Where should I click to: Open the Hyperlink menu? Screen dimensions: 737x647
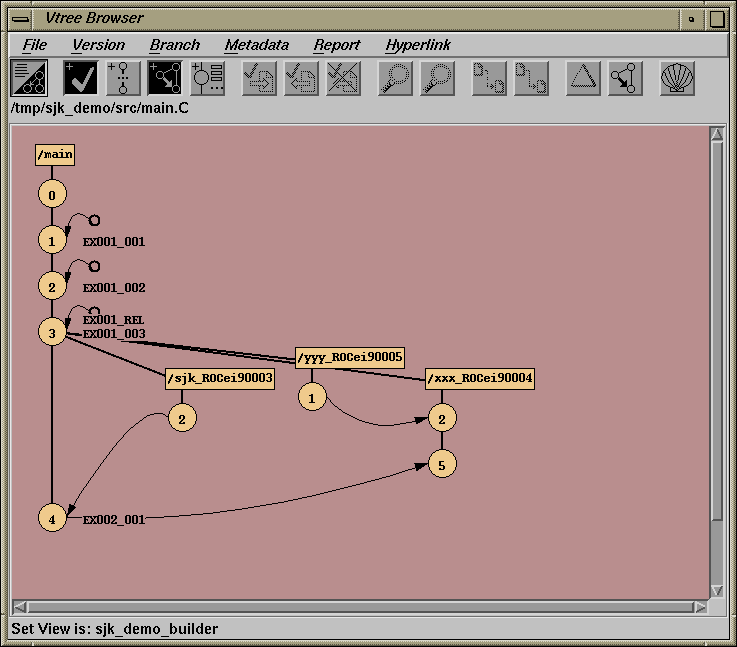pos(417,45)
